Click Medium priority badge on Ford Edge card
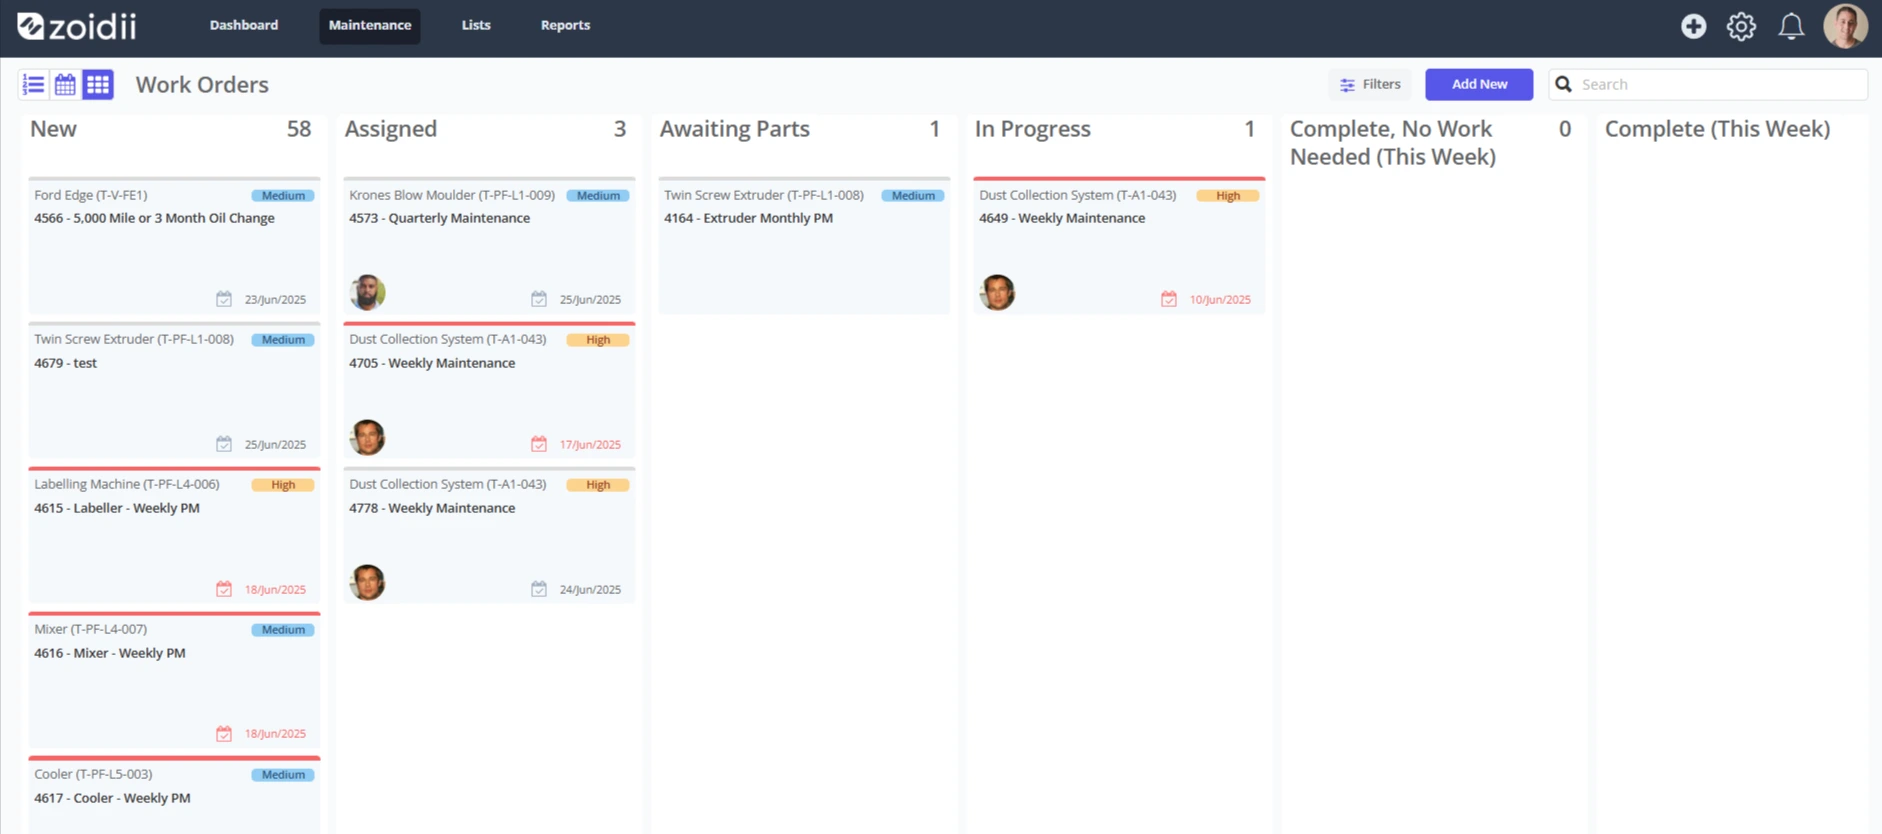Image resolution: width=1882 pixels, height=834 pixels. (283, 196)
